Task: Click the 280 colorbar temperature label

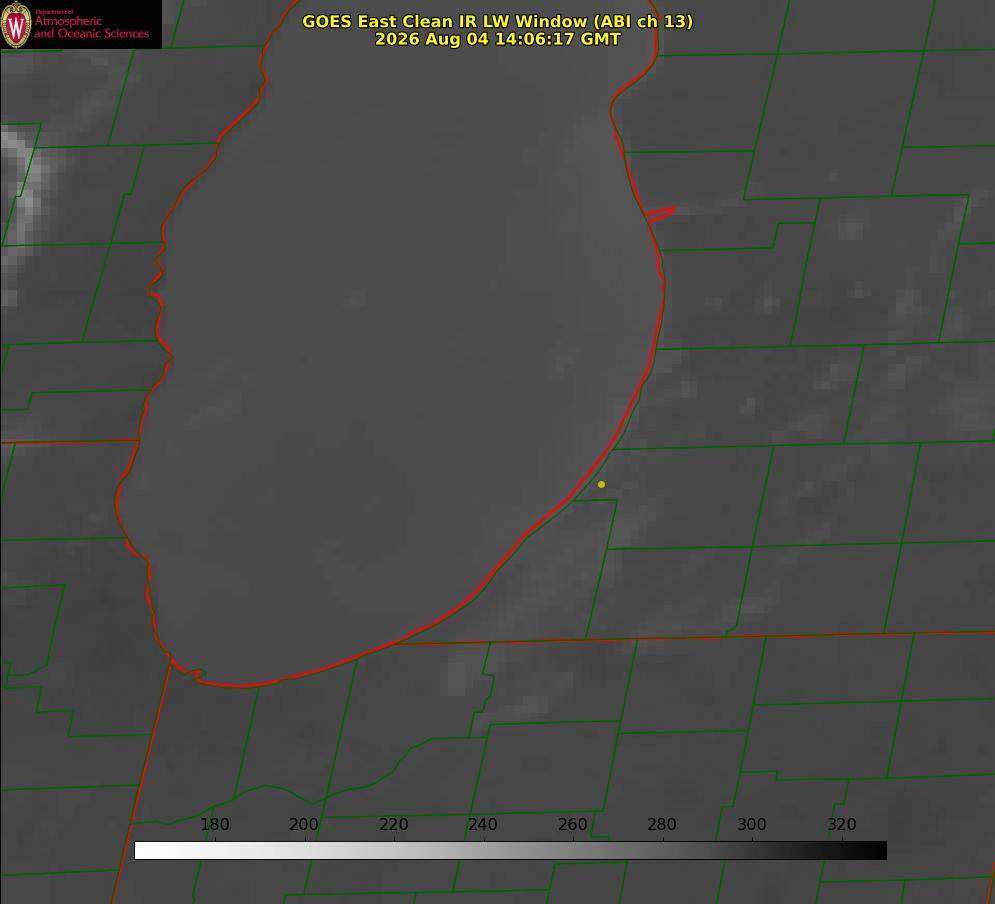Action: [662, 824]
